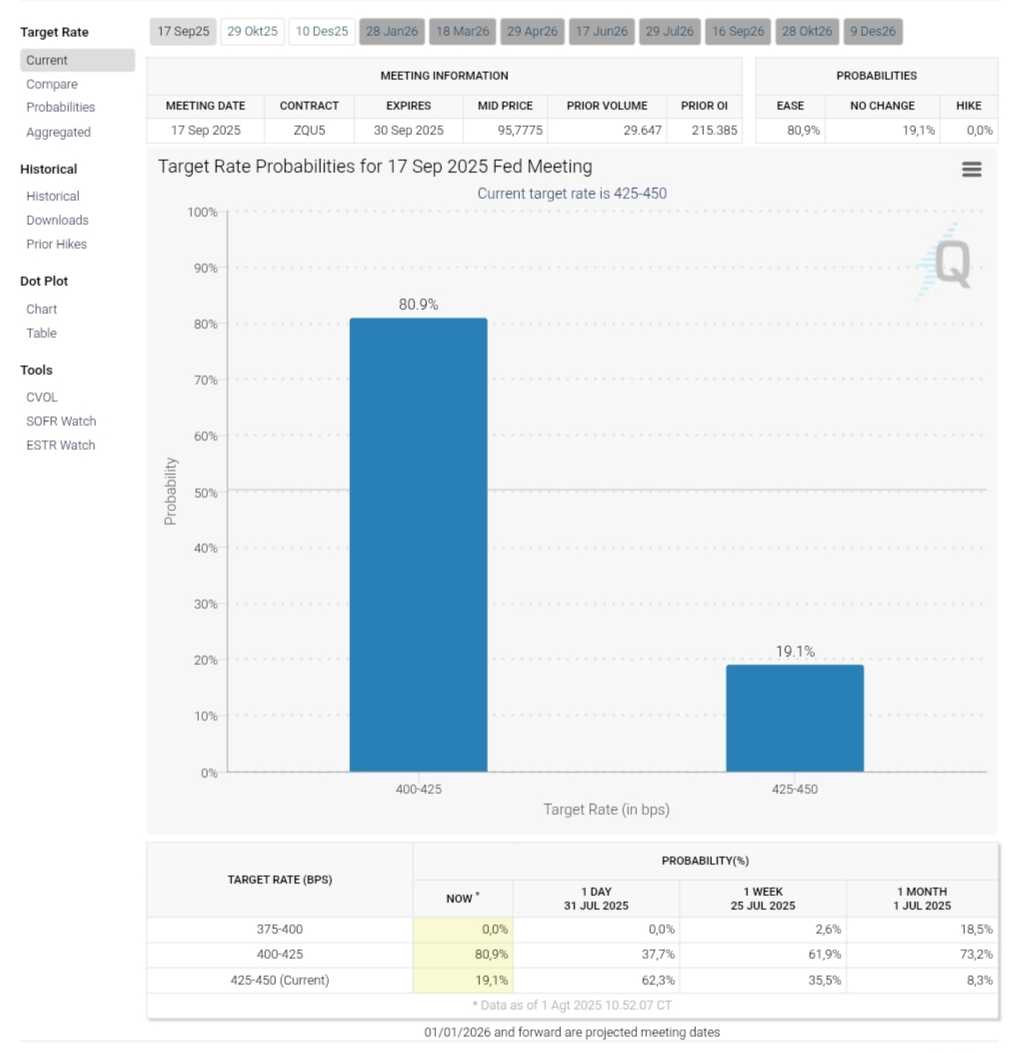Open Downloads in the sidebar
This screenshot has height=1054, width=1031.
tap(57, 220)
